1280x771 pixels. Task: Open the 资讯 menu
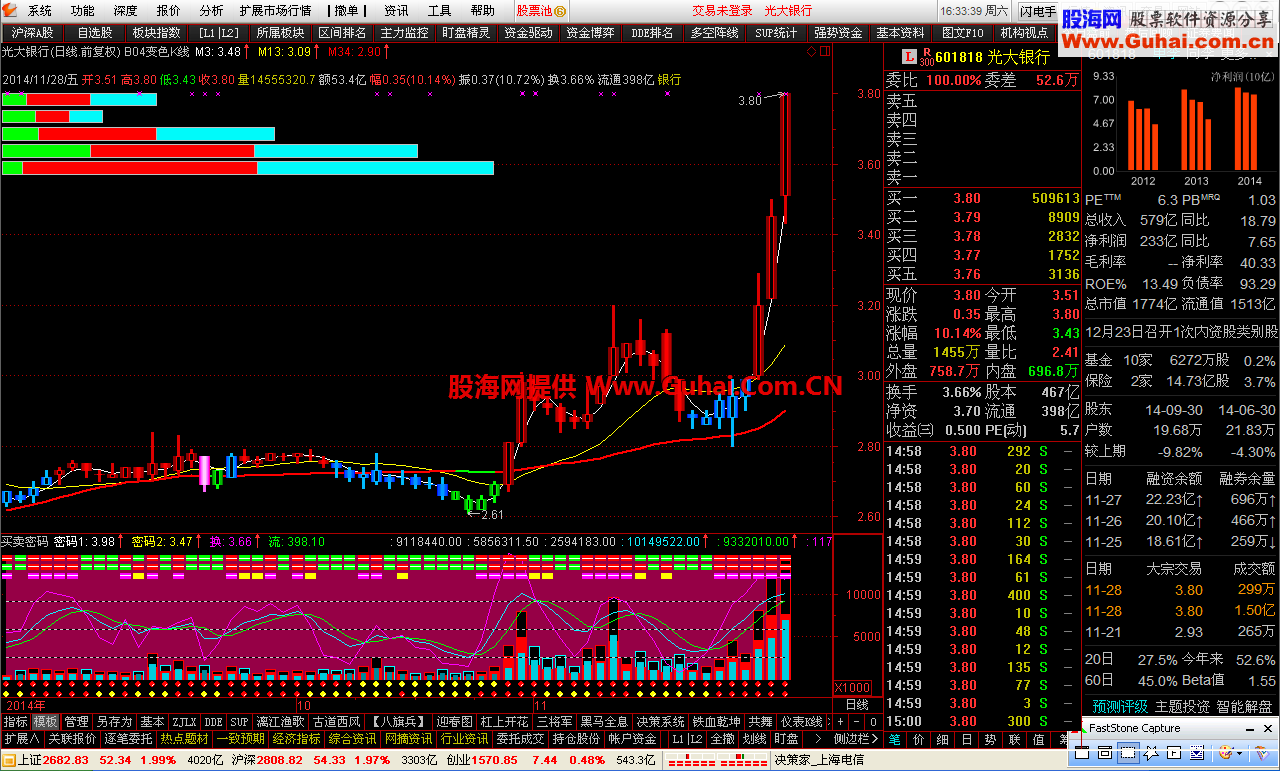pyautogui.click(x=396, y=11)
